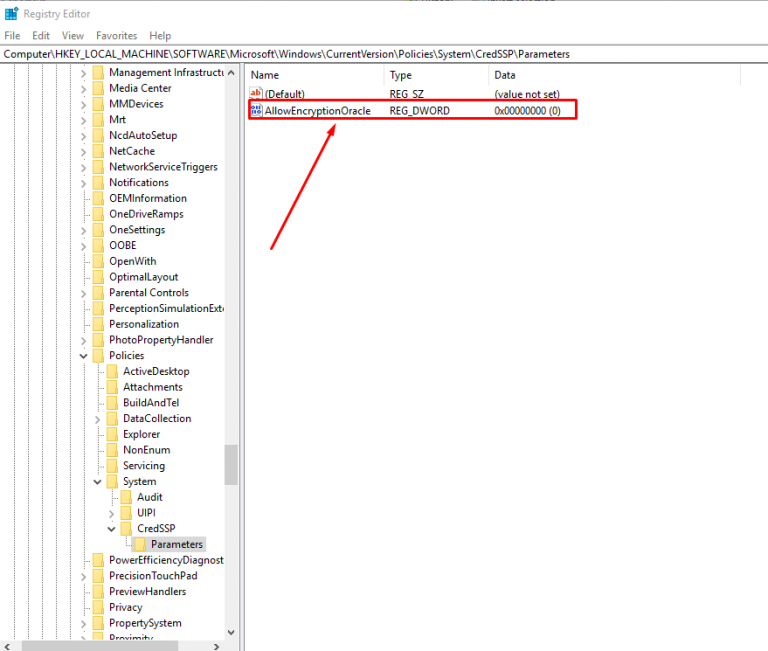Viewport: 768px width, 651px height.
Task: Click the tree pane scroll down arrow
Action: pyautogui.click(x=231, y=631)
